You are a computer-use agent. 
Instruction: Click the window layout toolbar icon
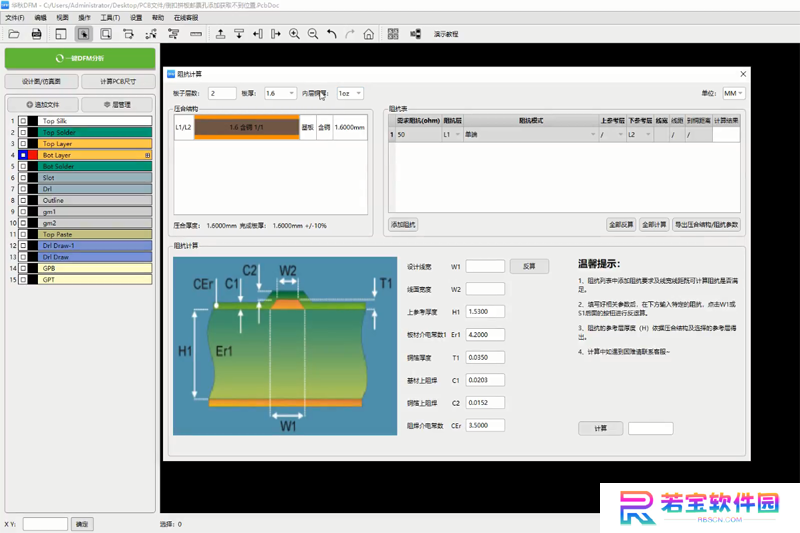pyautogui.click(x=61, y=34)
